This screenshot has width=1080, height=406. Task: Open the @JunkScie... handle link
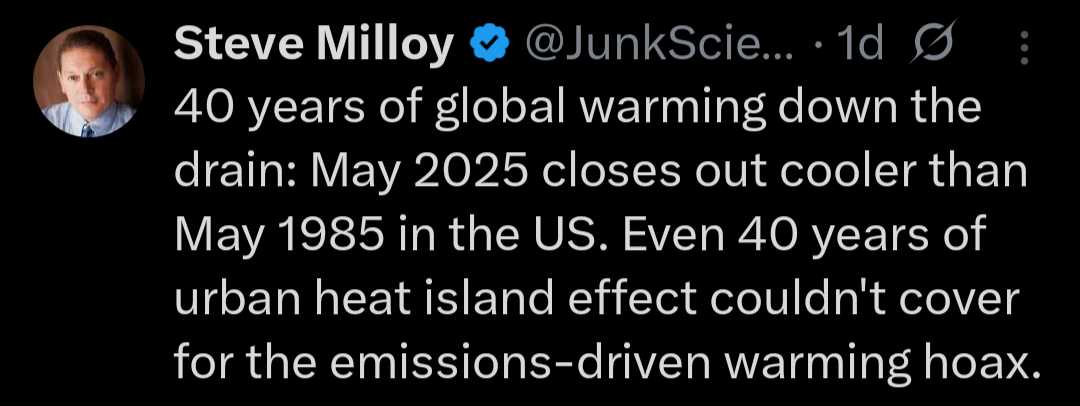click(660, 46)
